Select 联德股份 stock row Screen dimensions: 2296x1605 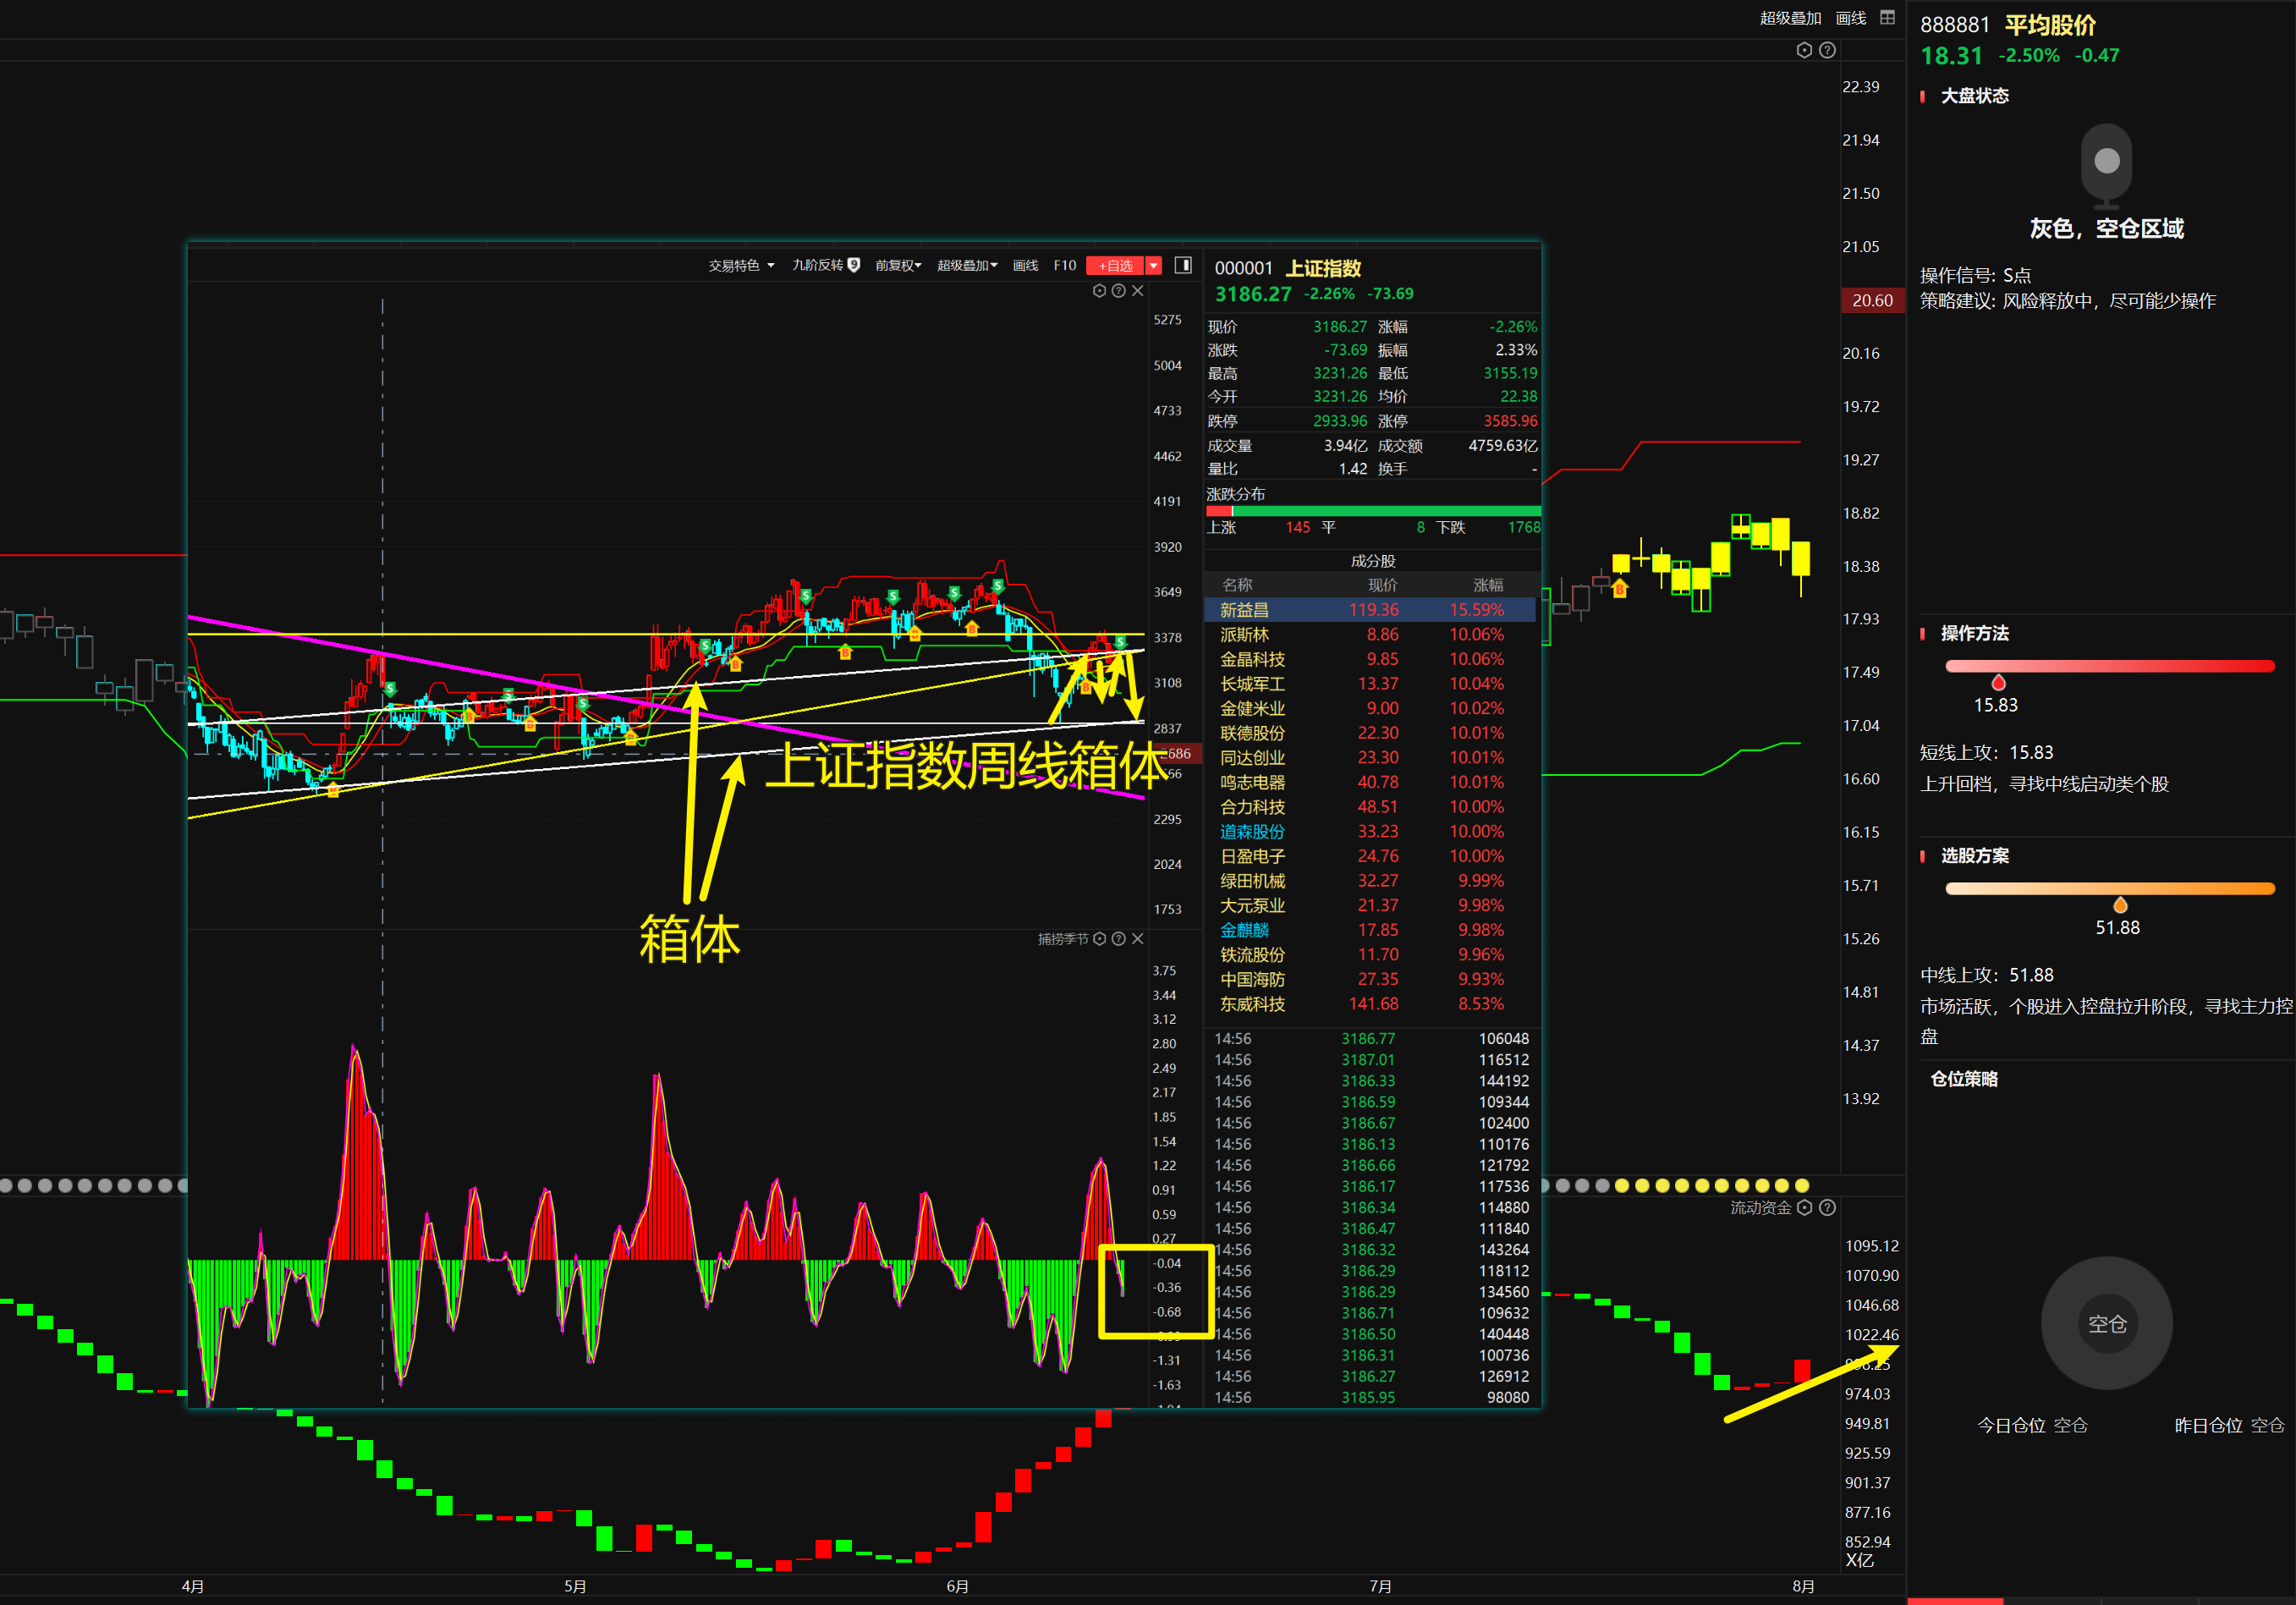[x=1370, y=733]
